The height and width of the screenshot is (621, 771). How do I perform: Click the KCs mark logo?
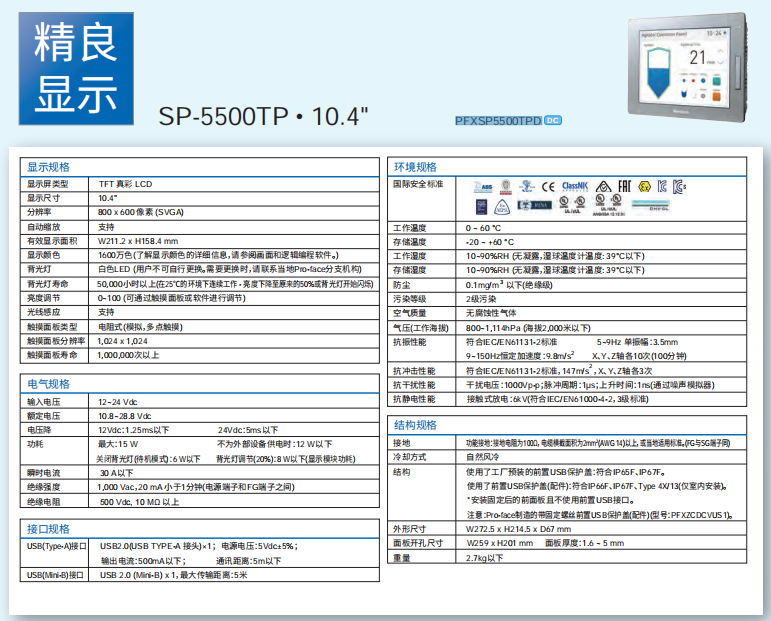pos(679,187)
